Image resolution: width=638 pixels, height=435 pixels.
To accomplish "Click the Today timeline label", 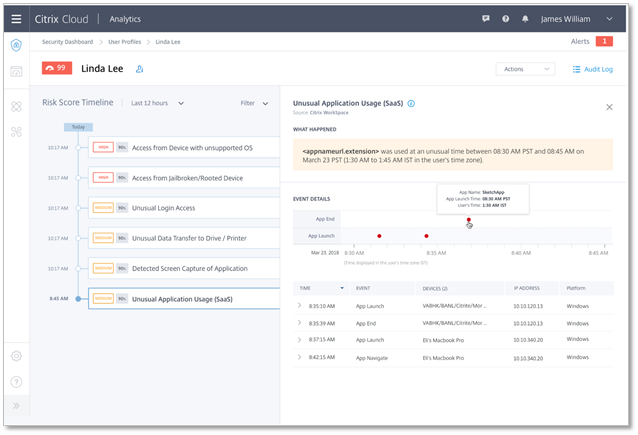I will pyautogui.click(x=78, y=127).
